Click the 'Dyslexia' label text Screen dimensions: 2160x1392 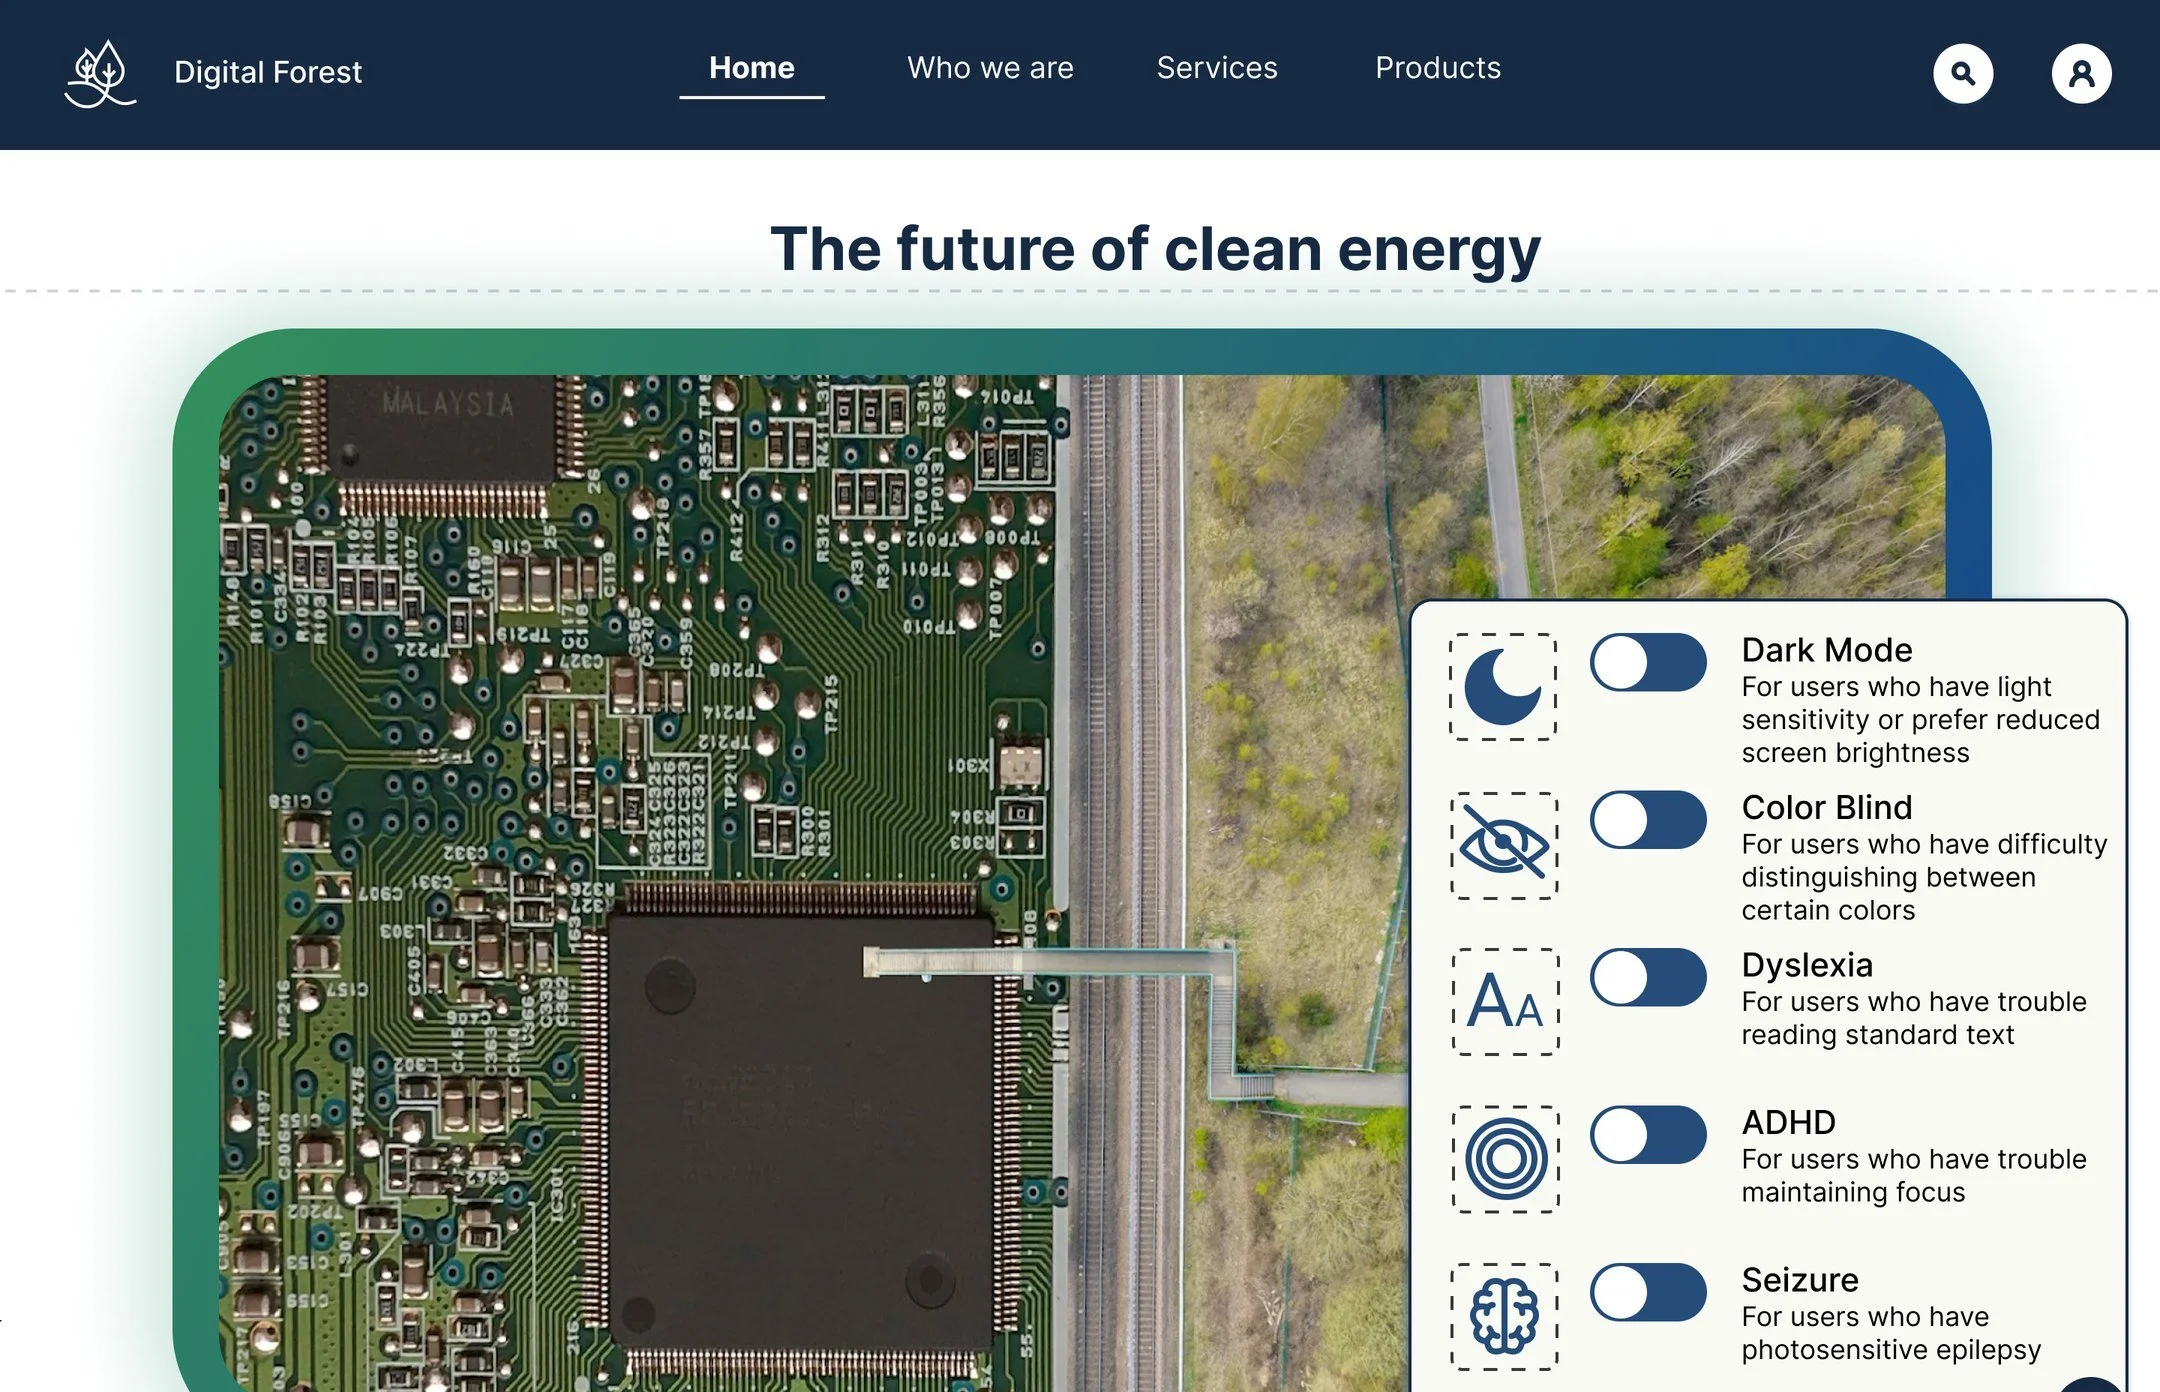tap(1807, 965)
